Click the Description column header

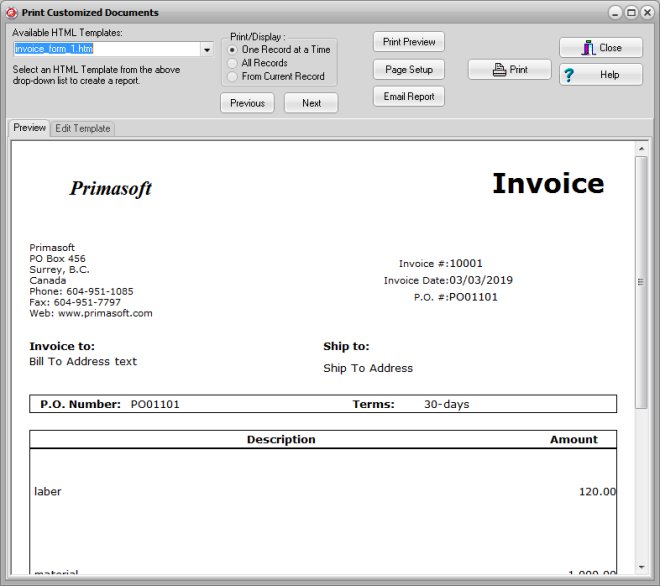pos(281,439)
